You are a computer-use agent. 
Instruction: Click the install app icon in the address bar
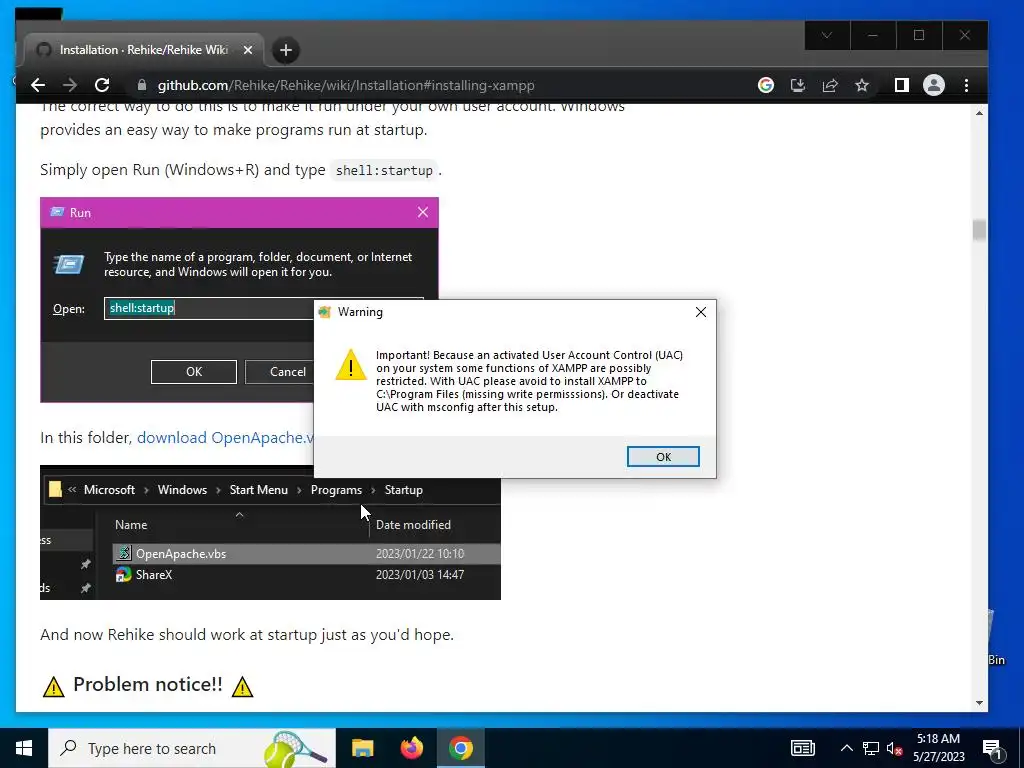pyautogui.click(x=797, y=85)
